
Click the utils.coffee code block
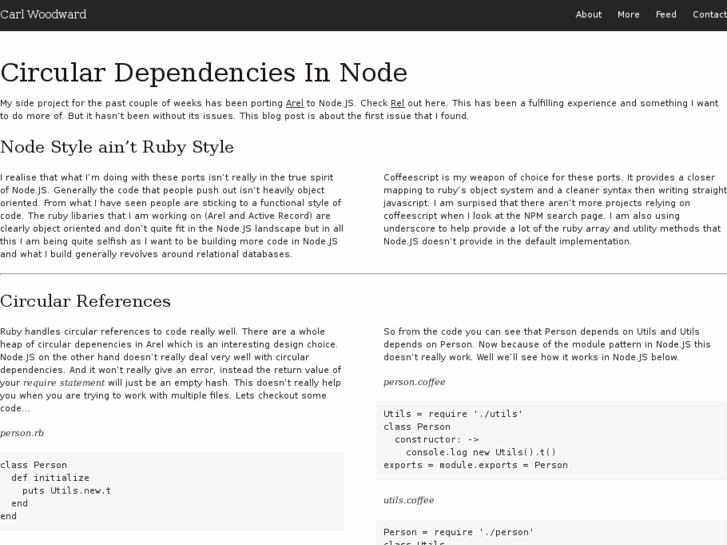coord(551,535)
